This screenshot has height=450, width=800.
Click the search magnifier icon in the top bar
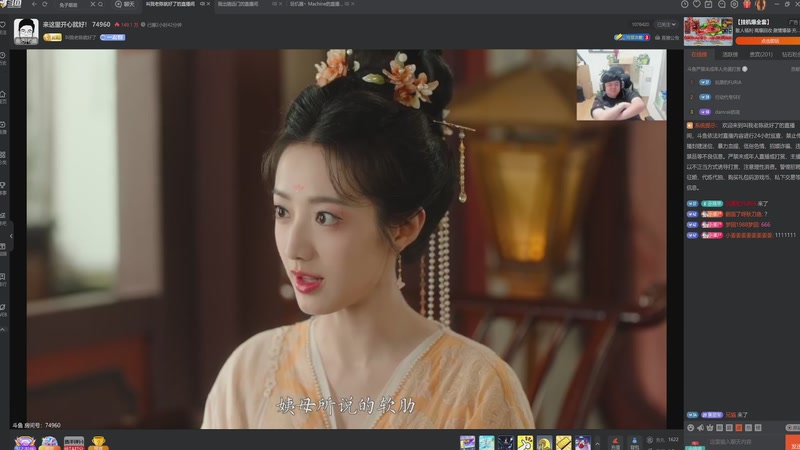(101, 4)
